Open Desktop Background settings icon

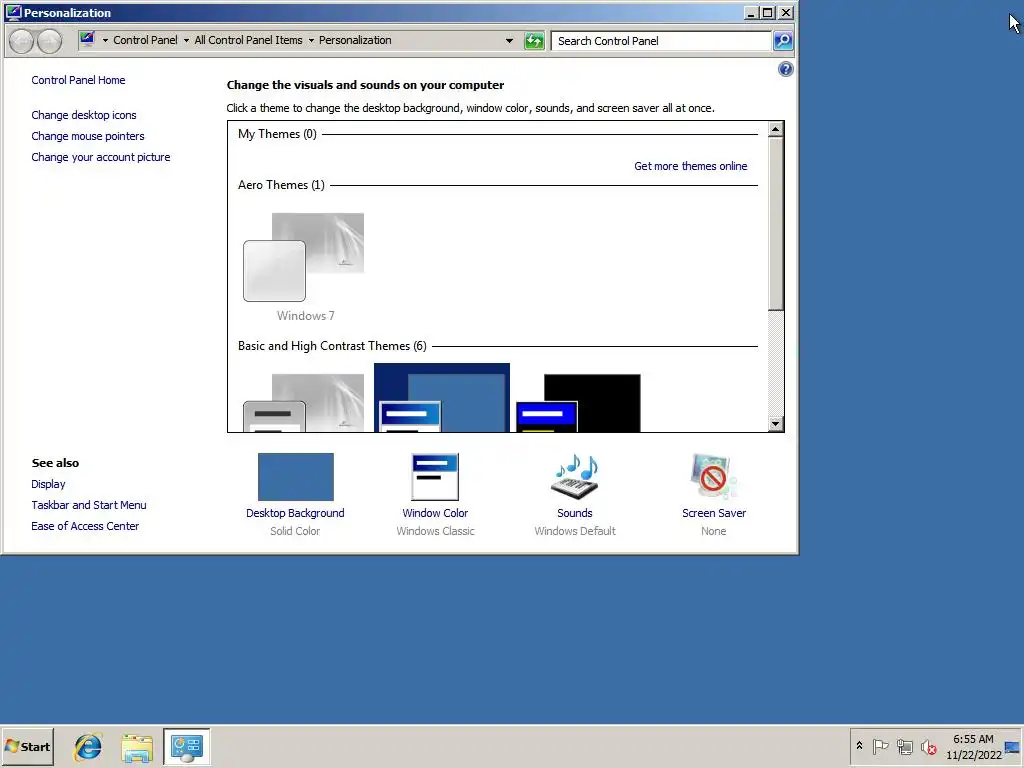295,477
